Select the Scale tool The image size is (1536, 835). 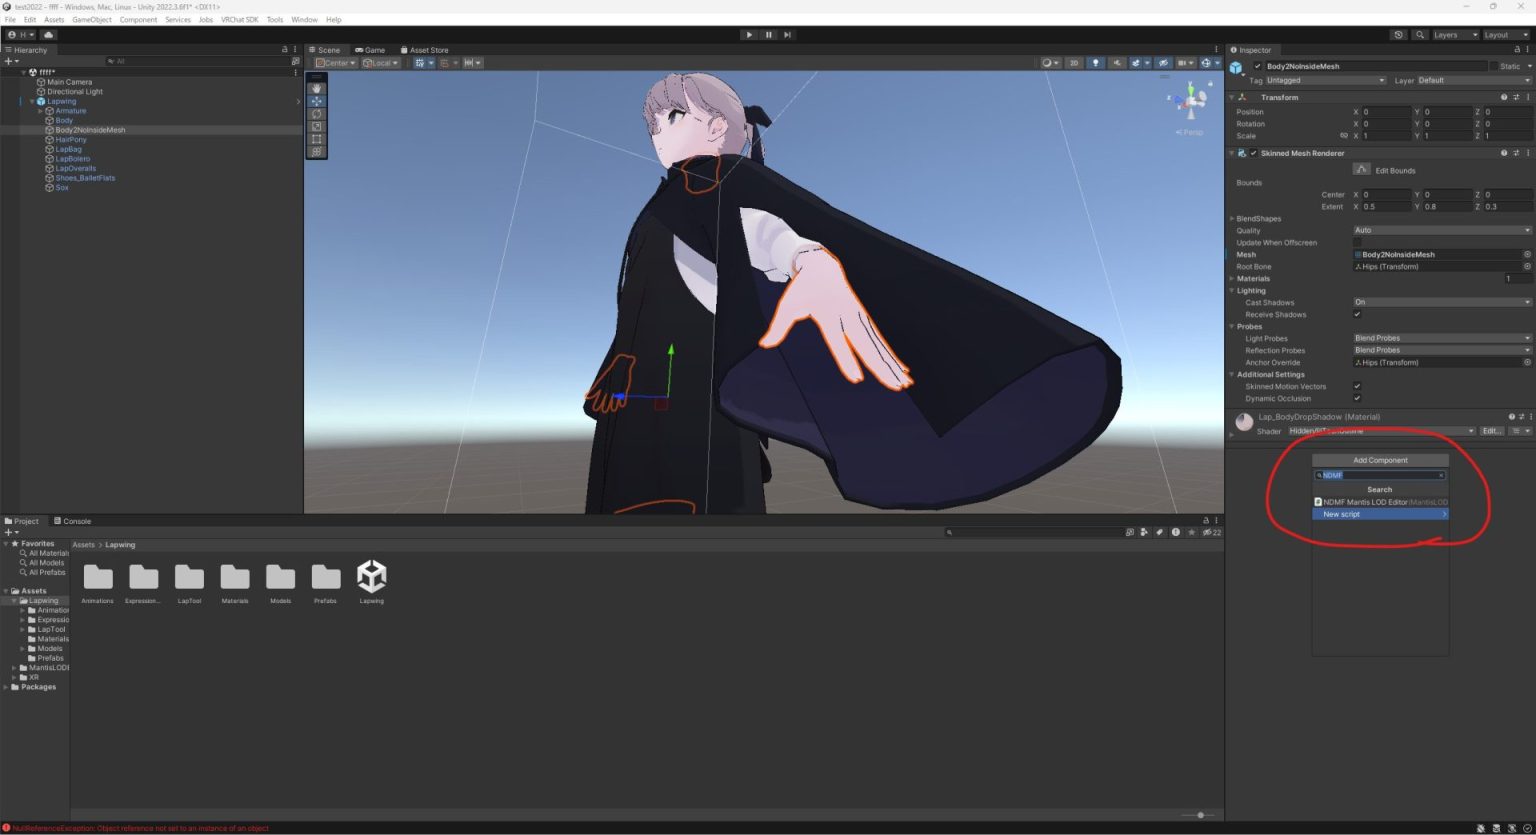[x=316, y=127]
